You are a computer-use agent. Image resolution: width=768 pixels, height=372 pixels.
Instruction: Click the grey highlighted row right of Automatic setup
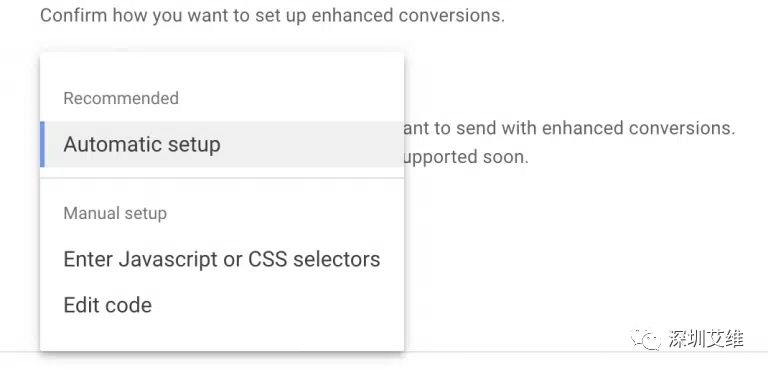click(x=313, y=144)
